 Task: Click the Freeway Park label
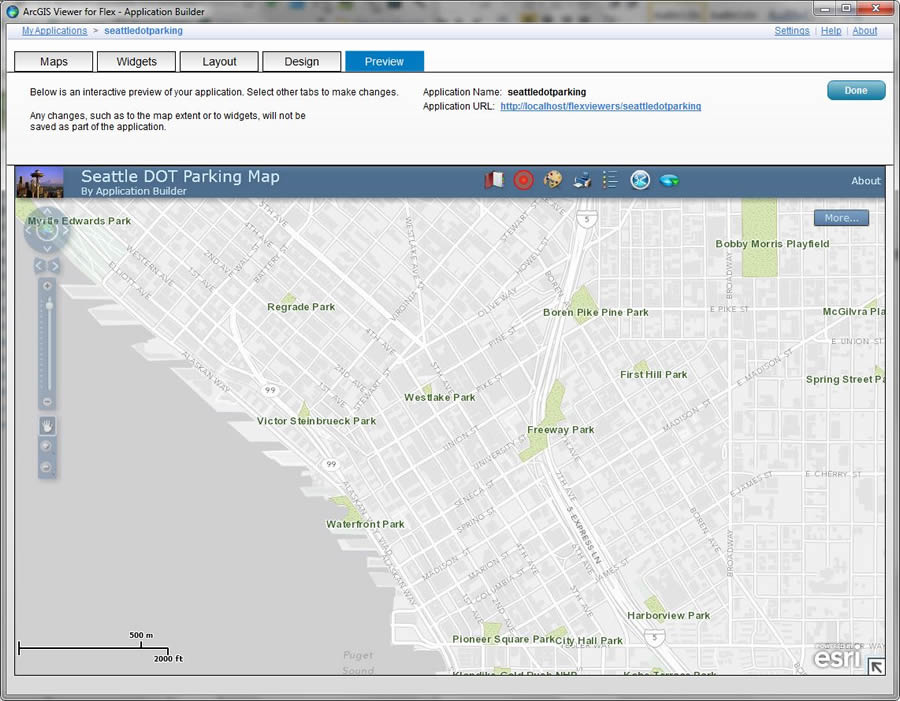561,429
